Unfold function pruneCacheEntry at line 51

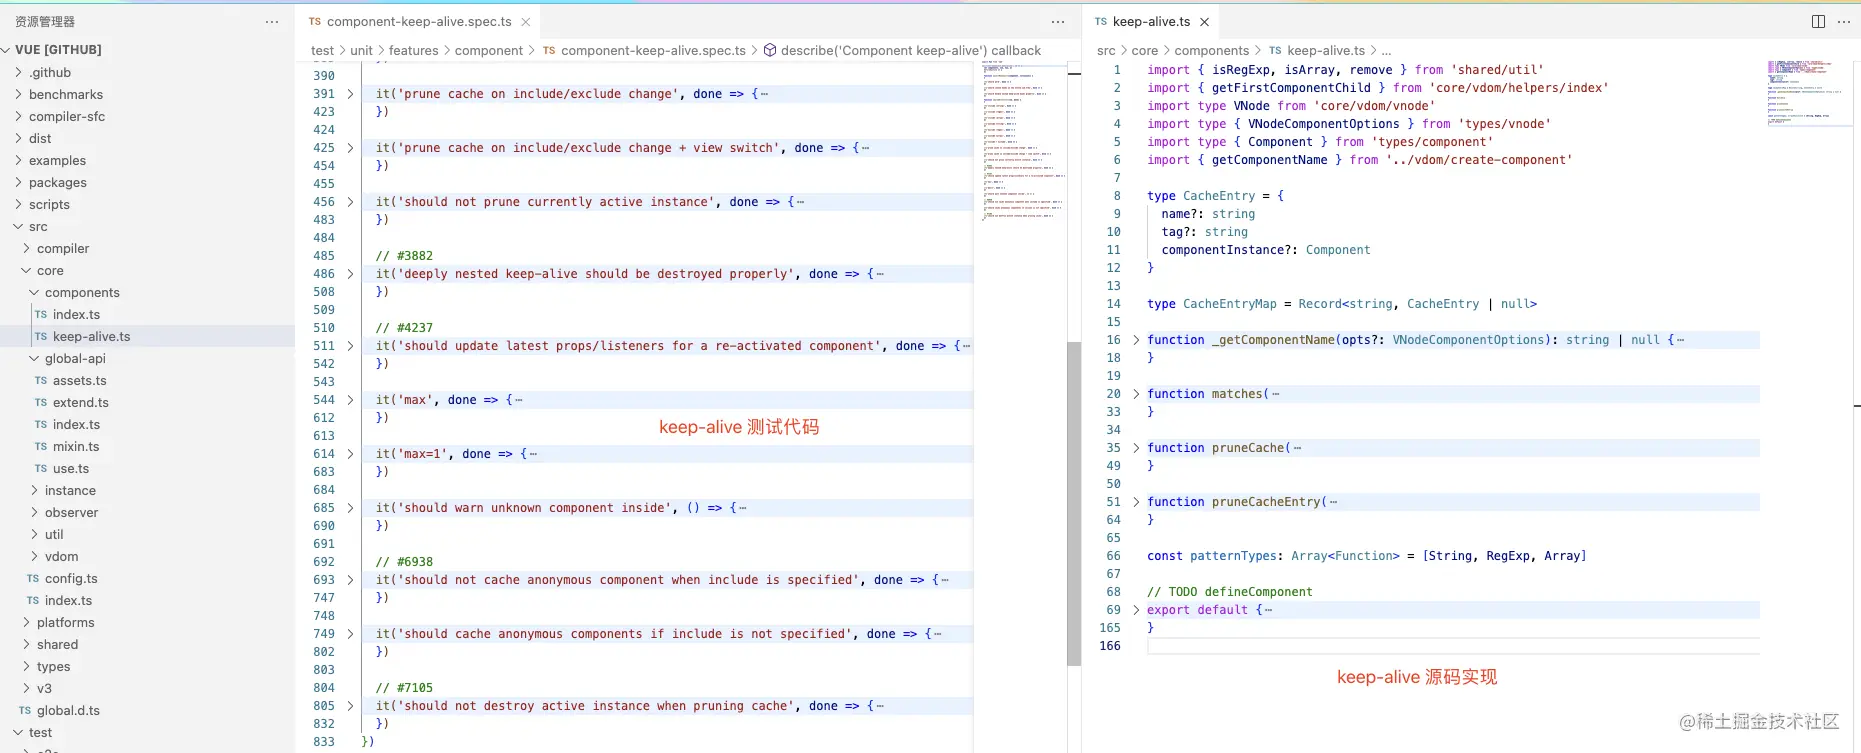(1136, 502)
